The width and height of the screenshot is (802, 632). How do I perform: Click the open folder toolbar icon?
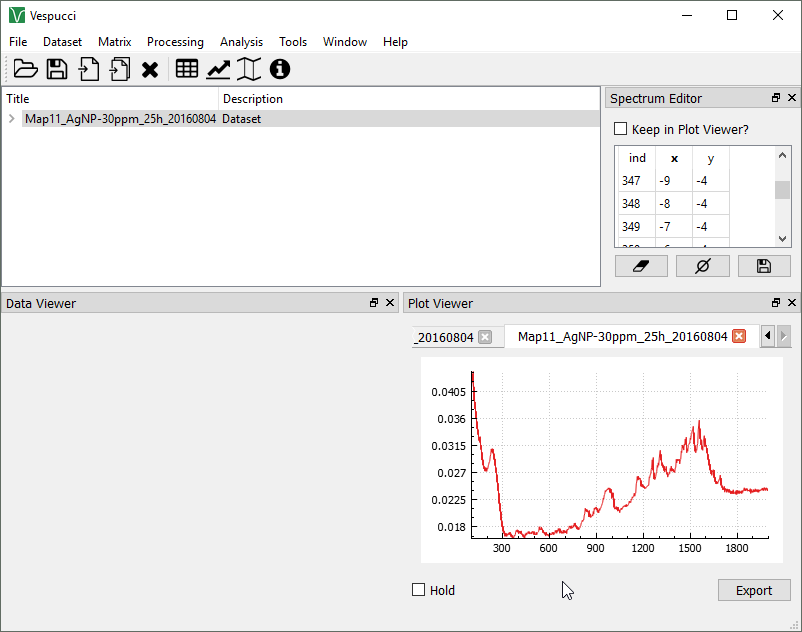(x=25, y=69)
